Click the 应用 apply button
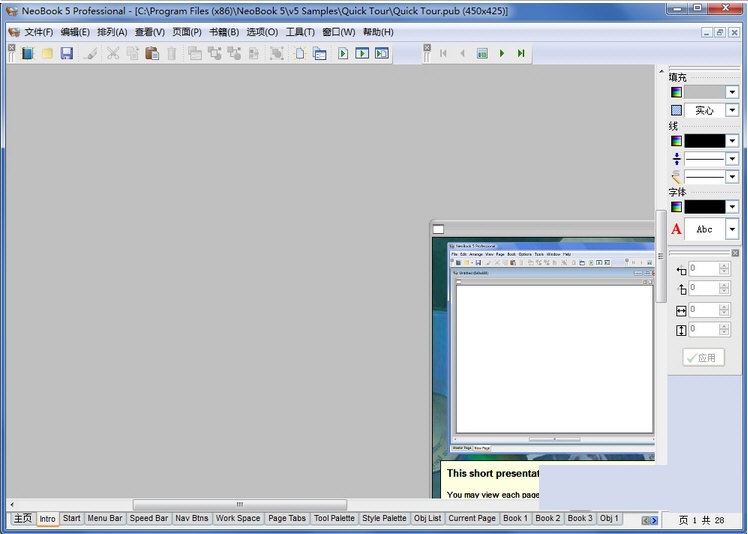Screen dimensions: 748x534 pos(704,357)
